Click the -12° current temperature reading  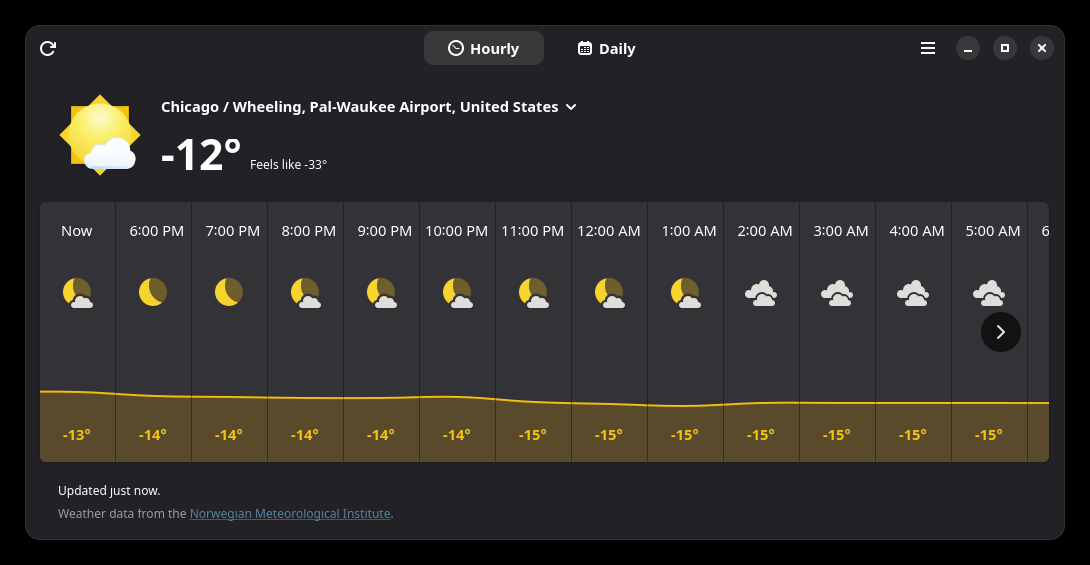tap(201, 154)
